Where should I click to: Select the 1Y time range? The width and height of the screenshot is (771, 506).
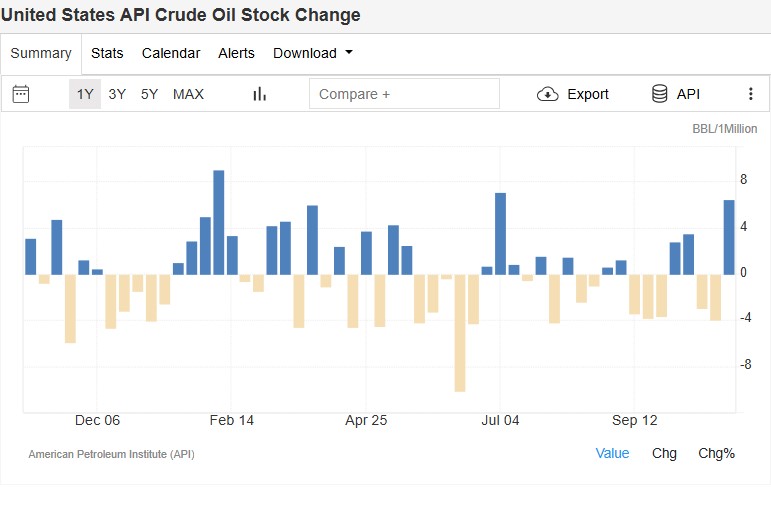coord(85,94)
